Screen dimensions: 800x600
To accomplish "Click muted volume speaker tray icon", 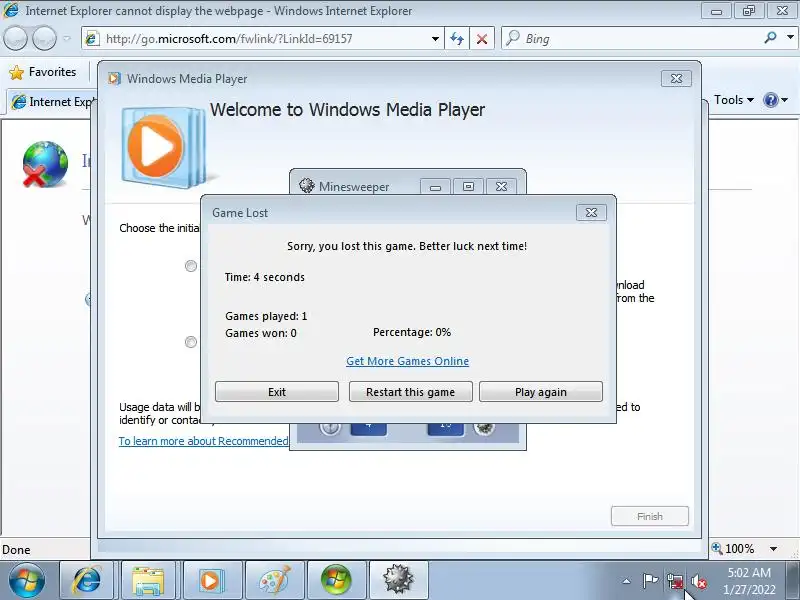I will point(698,581).
